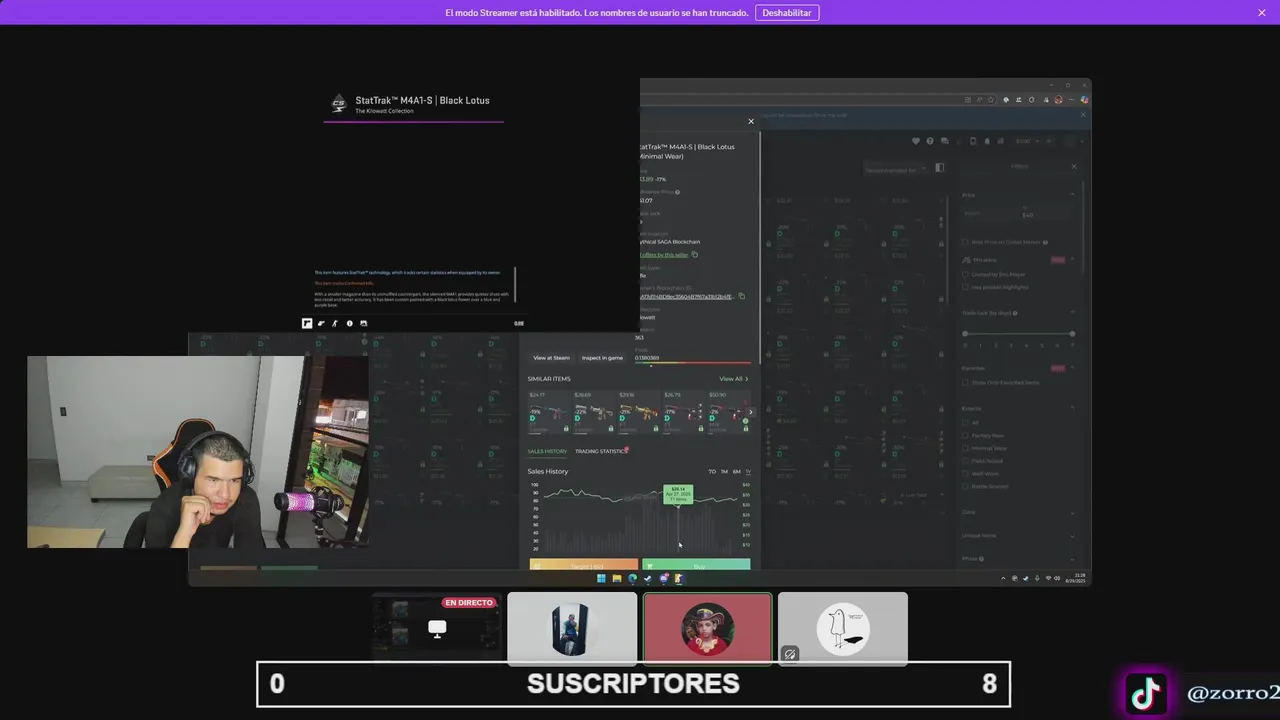This screenshot has height=720, width=1280.
Task: Select the character pose icon in inspect panel
Action: [335, 323]
